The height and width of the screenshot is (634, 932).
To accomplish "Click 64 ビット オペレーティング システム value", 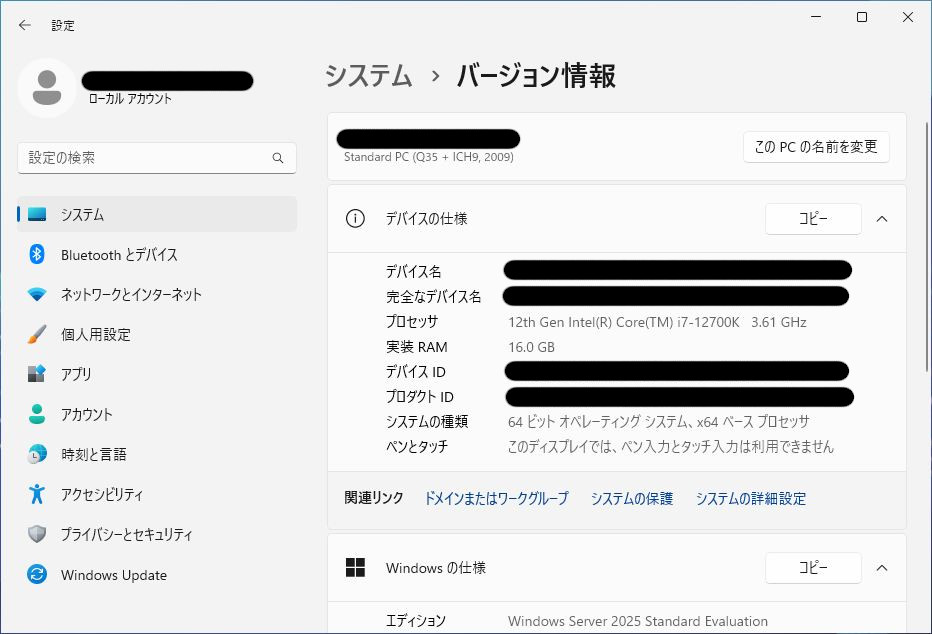I will [659, 421].
